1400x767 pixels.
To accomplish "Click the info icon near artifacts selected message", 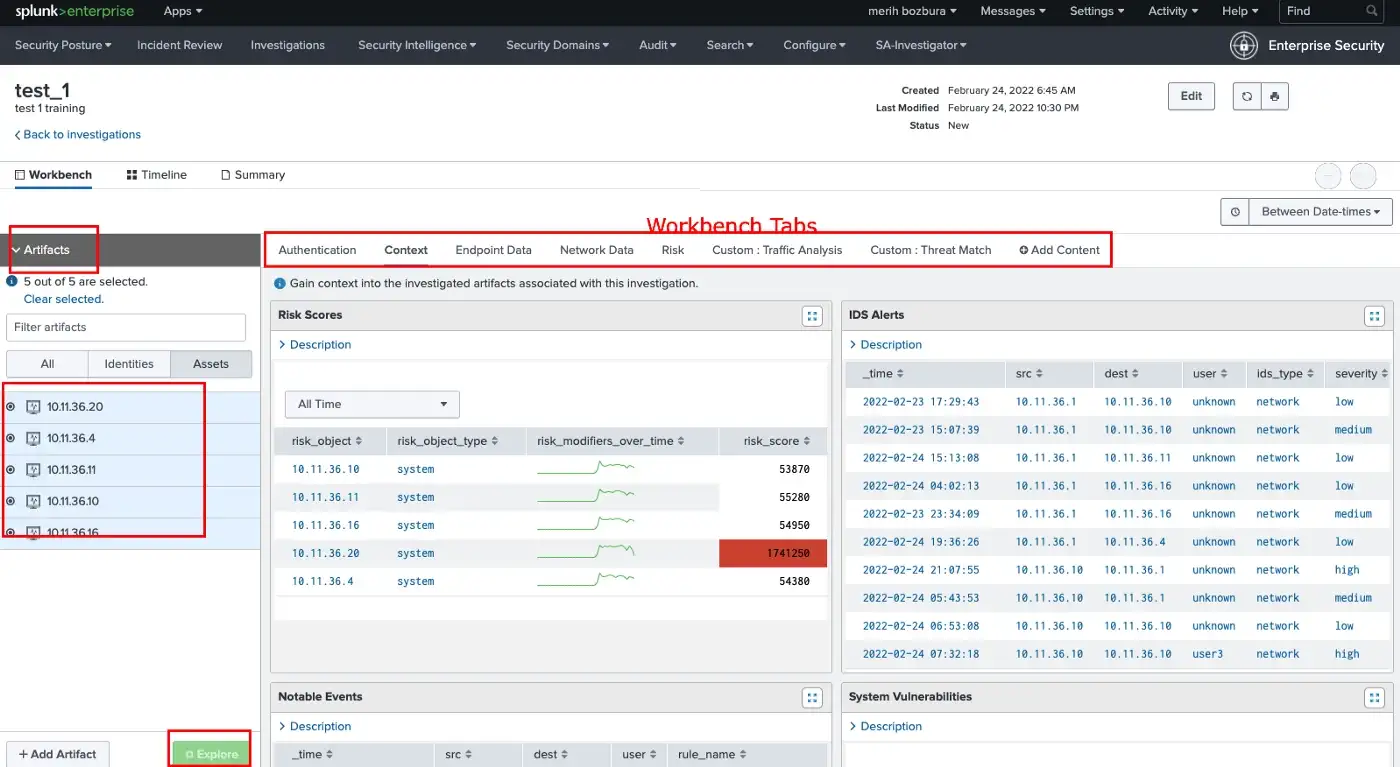I will 12,282.
